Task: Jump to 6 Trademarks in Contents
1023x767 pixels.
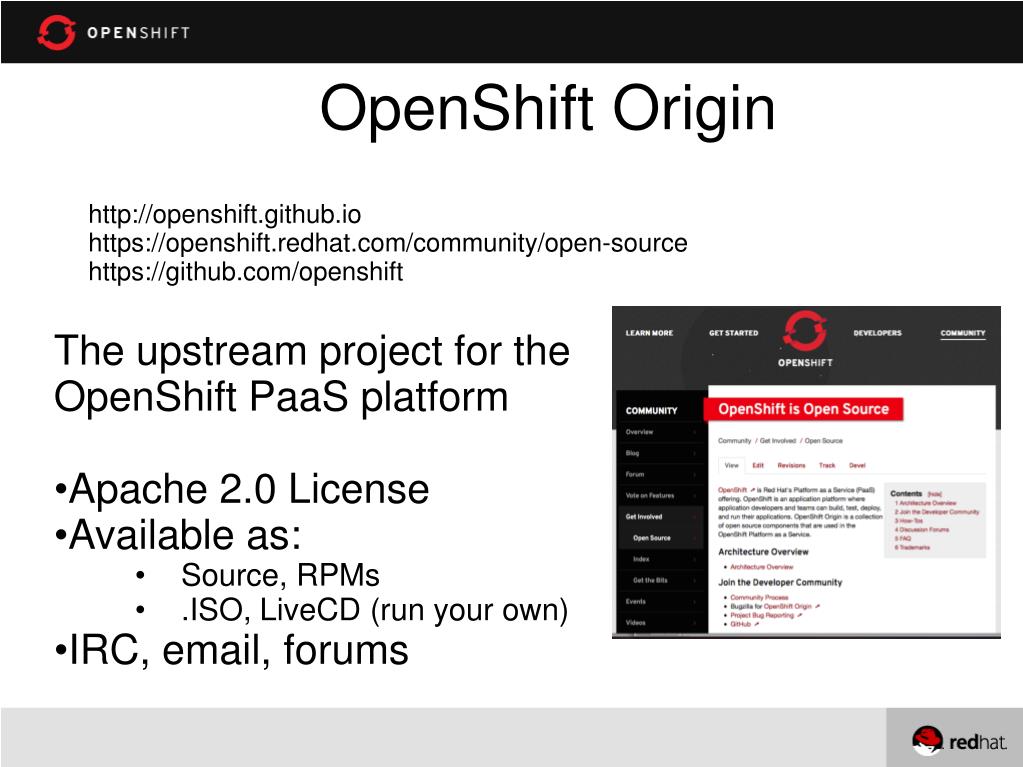Action: tap(912, 547)
